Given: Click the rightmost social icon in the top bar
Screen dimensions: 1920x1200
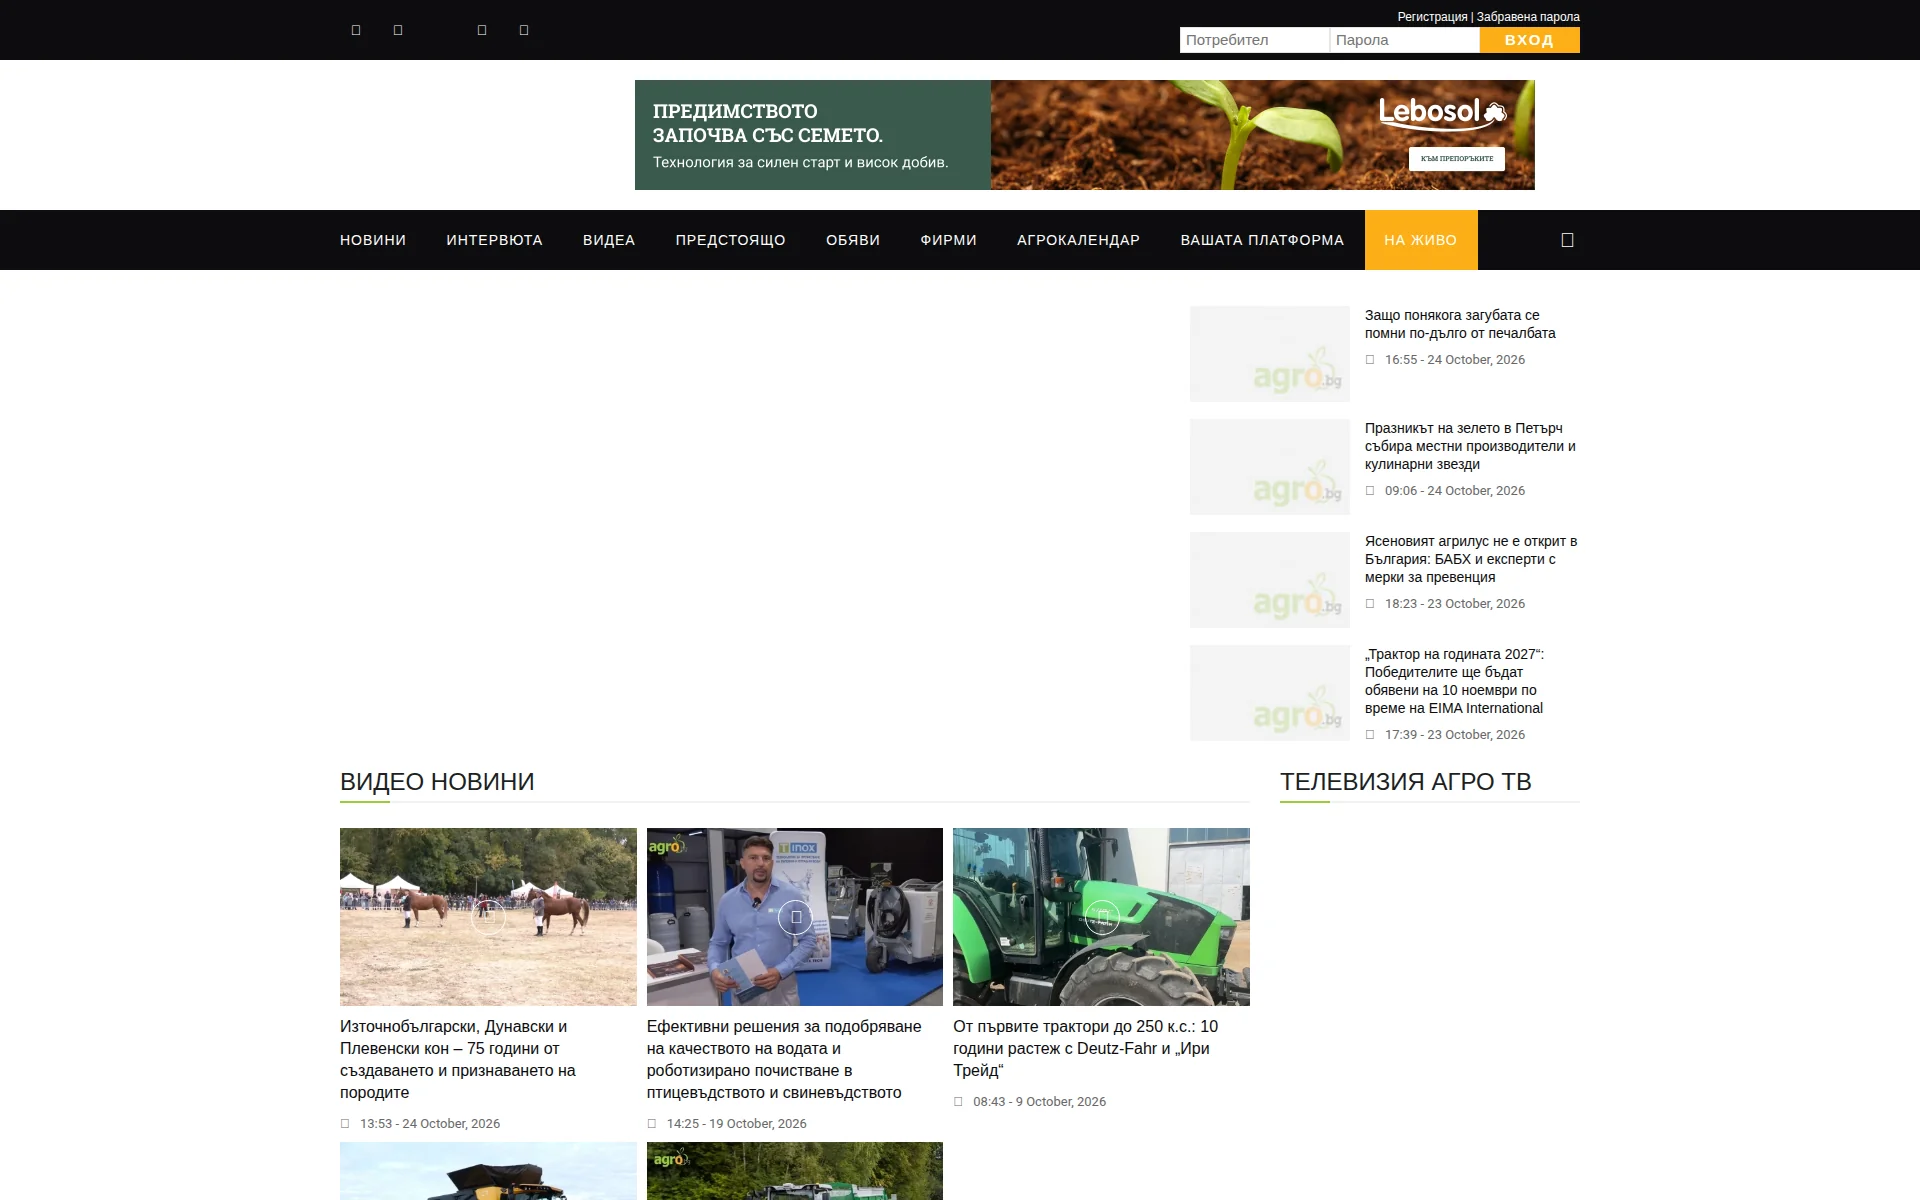Looking at the screenshot, I should click(524, 30).
